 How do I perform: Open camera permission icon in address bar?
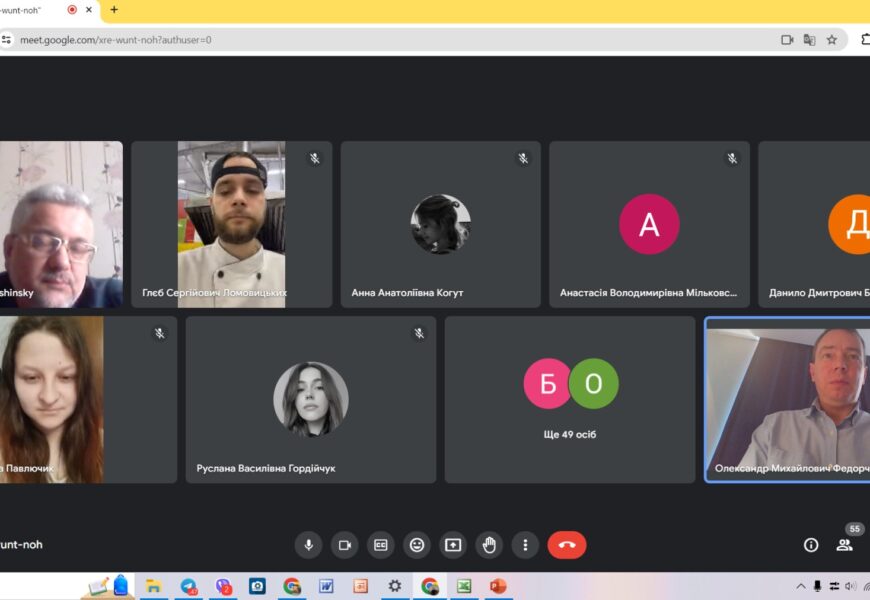coord(787,40)
